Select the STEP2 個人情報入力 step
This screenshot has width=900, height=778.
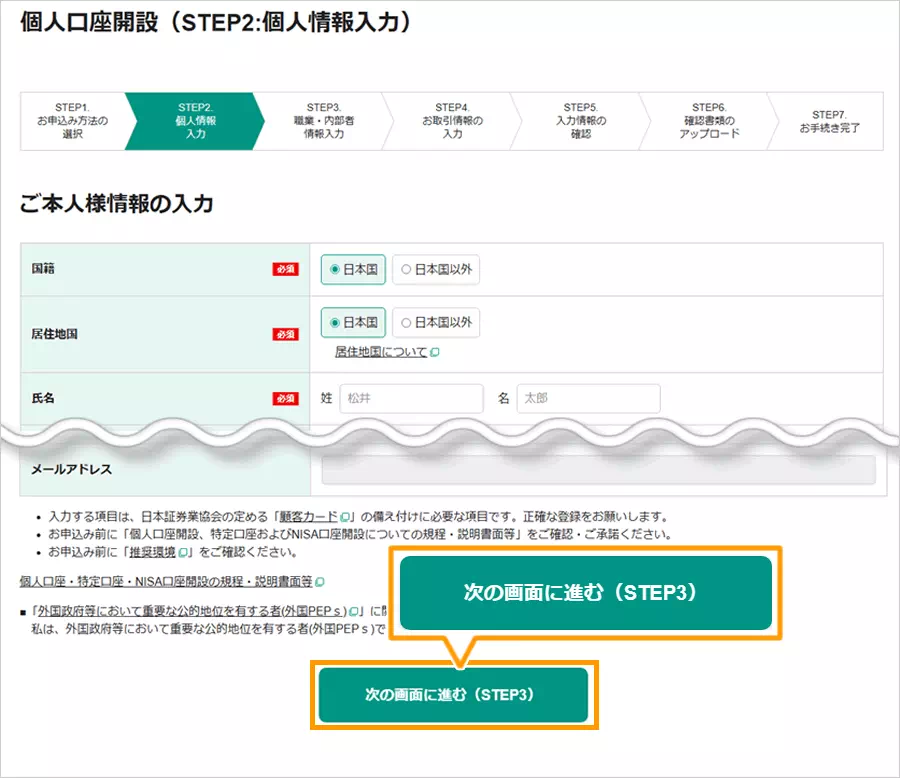pos(195,121)
